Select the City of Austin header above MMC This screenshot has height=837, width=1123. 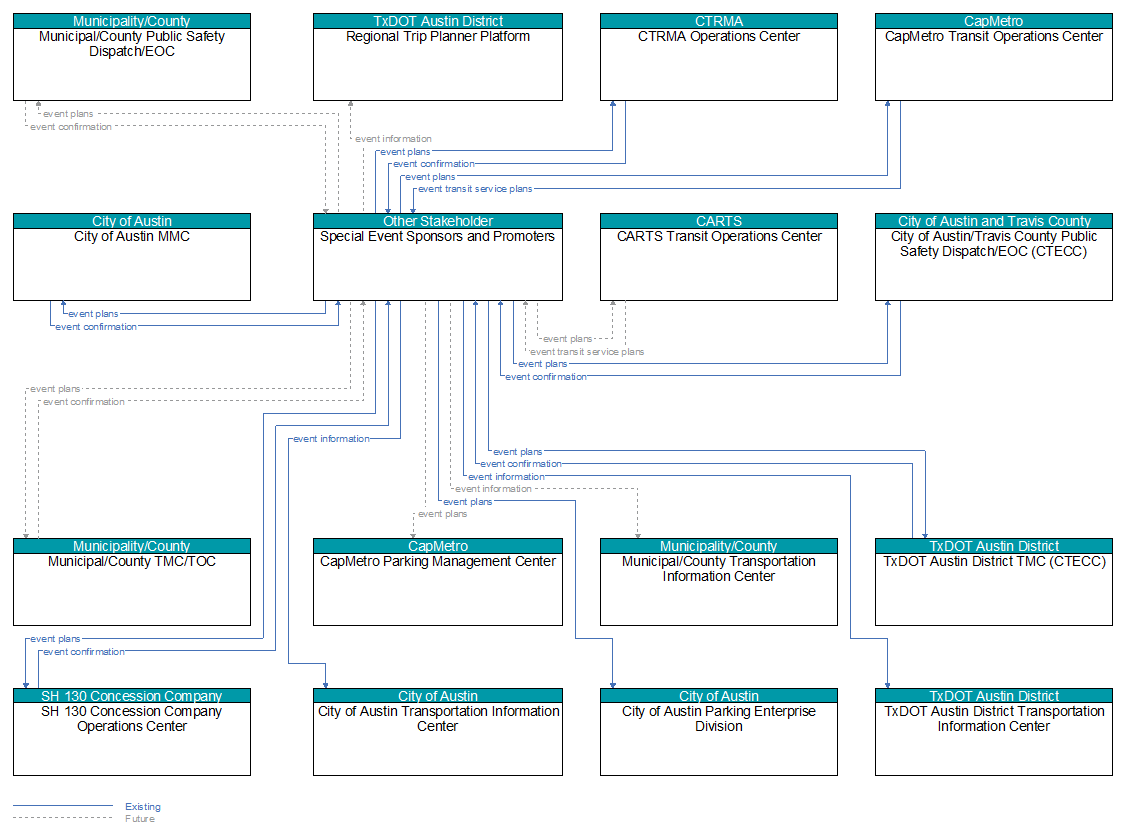[132, 221]
